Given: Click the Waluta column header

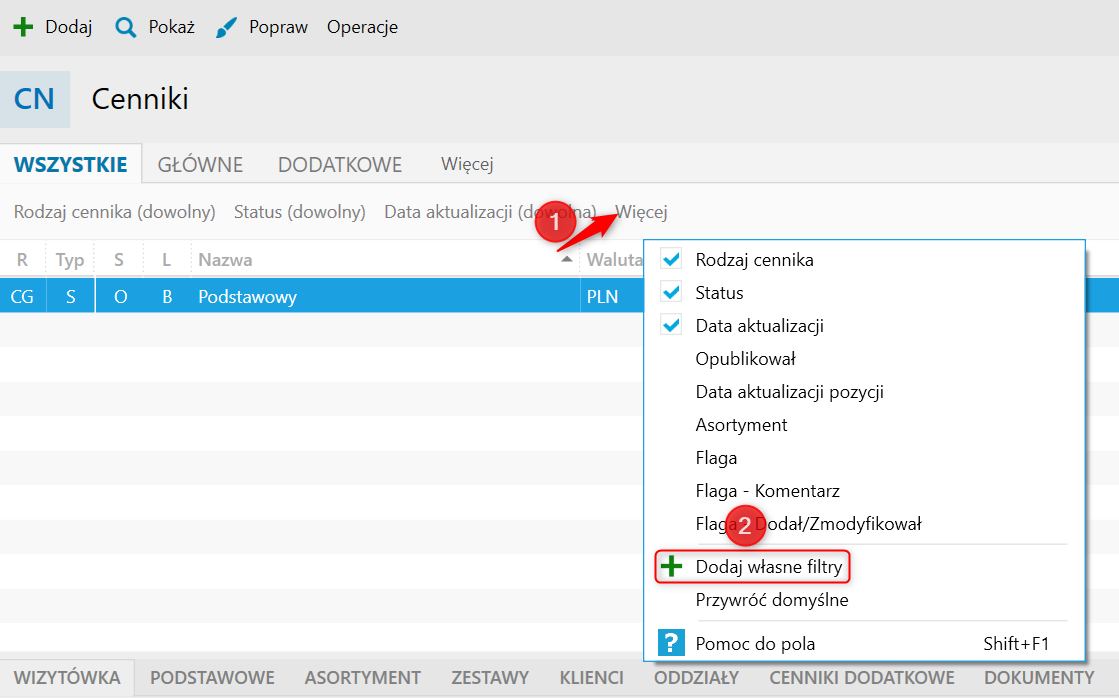Looking at the screenshot, I should click(613, 259).
